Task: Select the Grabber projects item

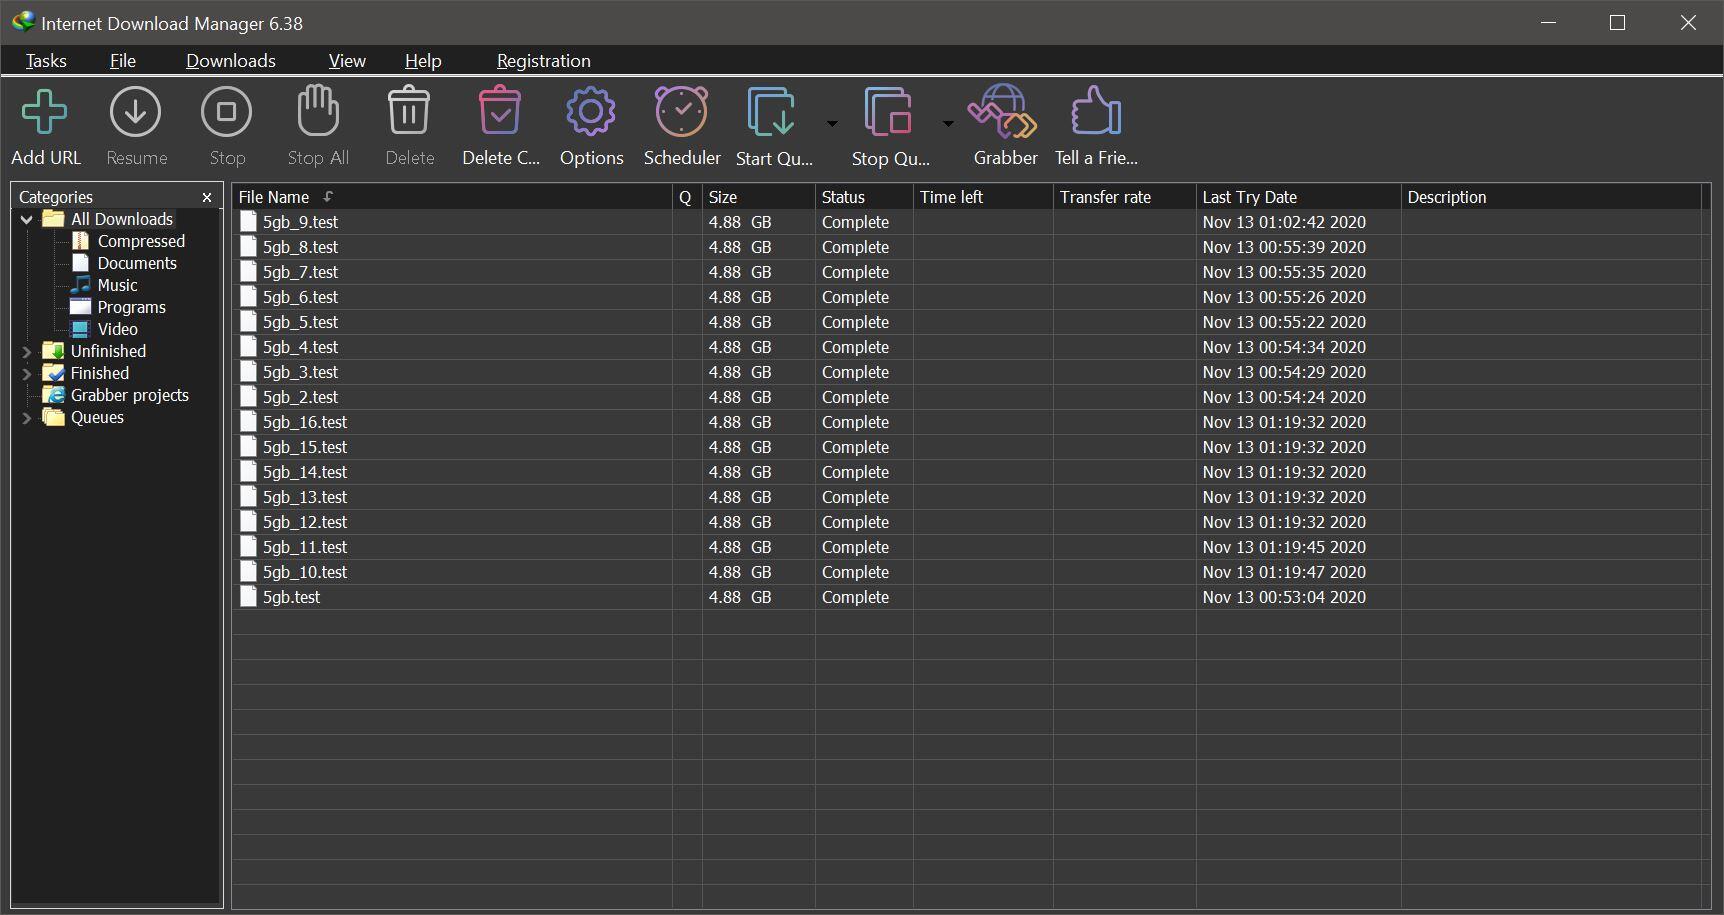Action: tap(129, 395)
